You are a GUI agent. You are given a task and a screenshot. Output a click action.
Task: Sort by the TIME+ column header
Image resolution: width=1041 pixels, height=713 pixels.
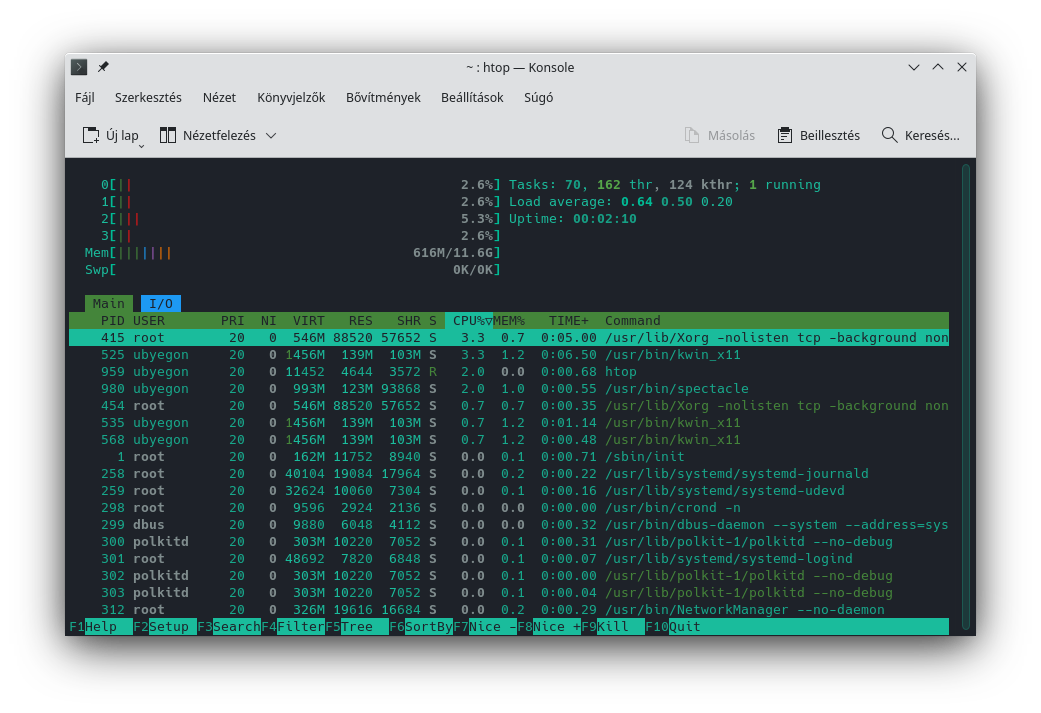coord(568,321)
